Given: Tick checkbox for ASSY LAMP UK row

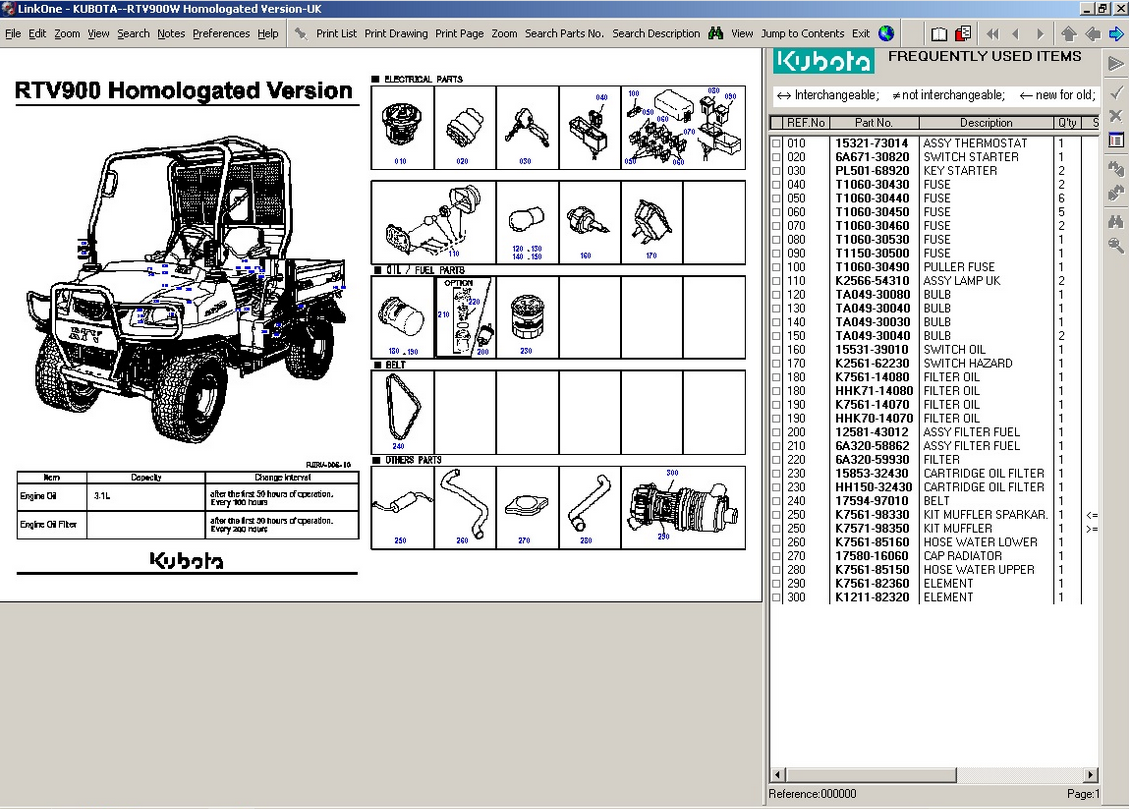Looking at the screenshot, I should coord(776,281).
